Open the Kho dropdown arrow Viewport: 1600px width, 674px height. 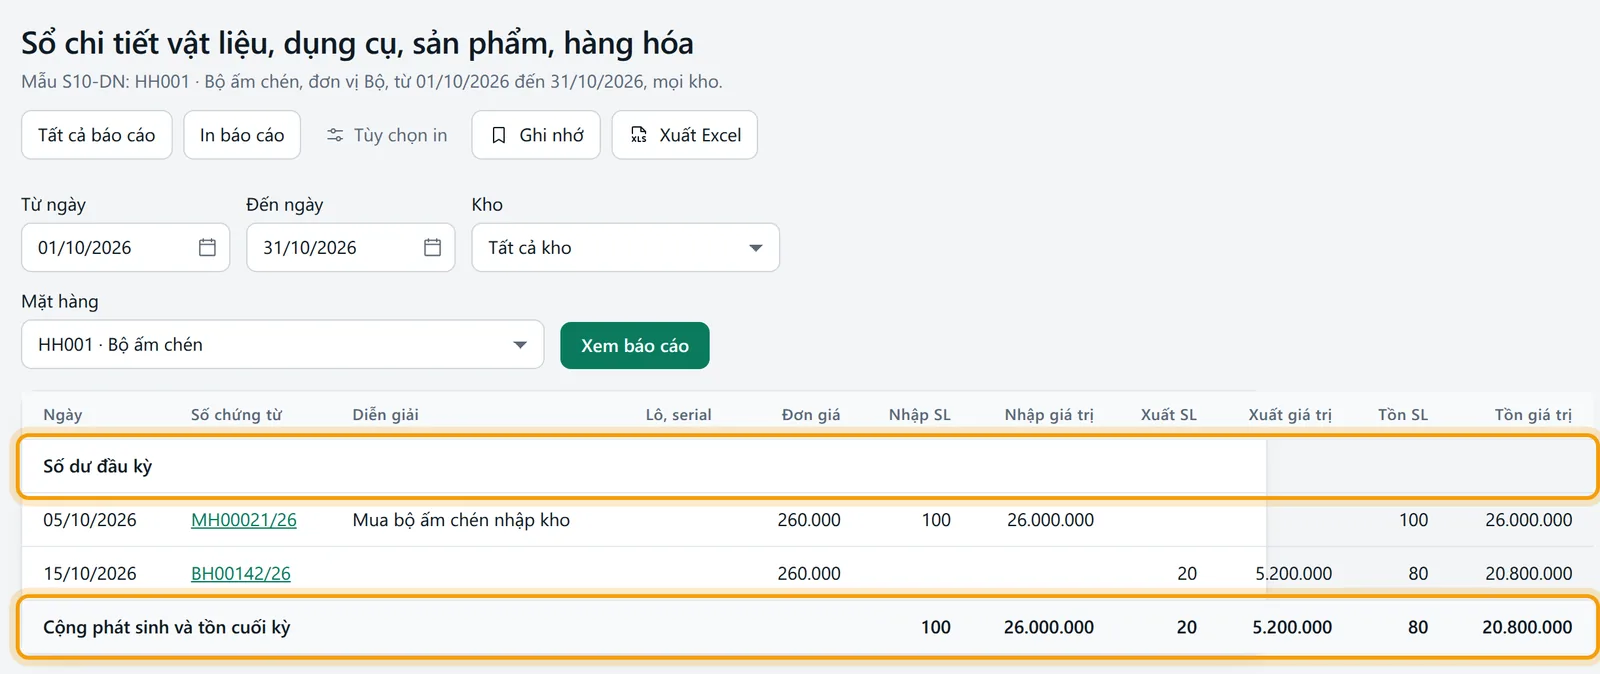(x=756, y=248)
